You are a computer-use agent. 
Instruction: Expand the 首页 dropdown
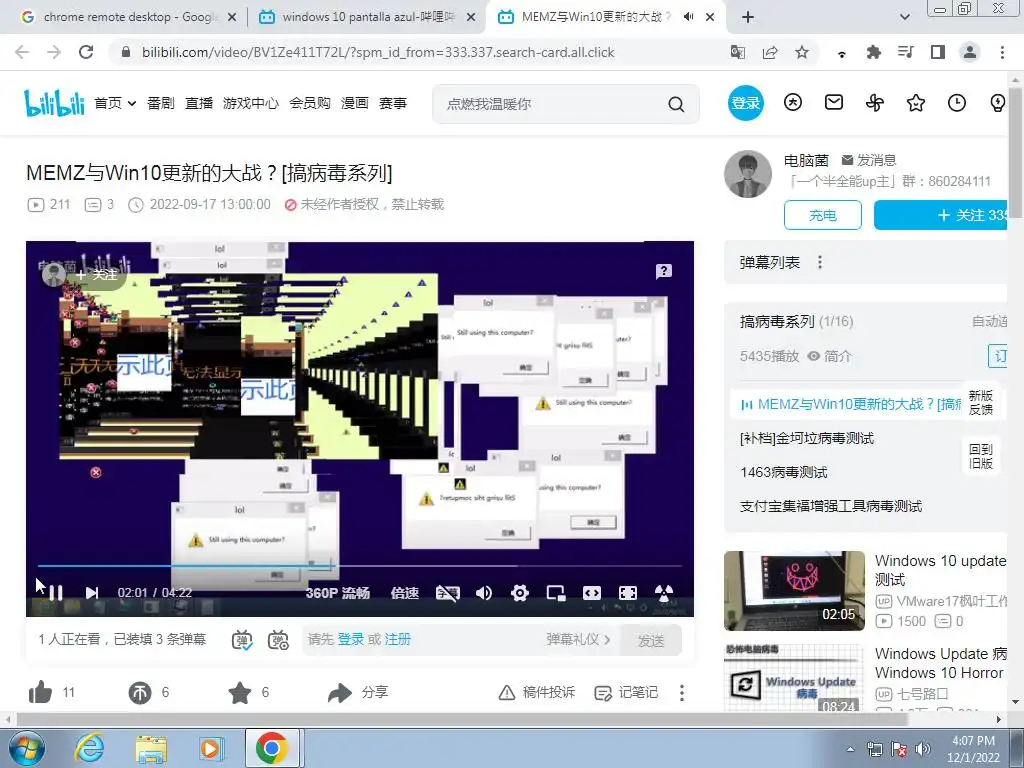[x=115, y=103]
